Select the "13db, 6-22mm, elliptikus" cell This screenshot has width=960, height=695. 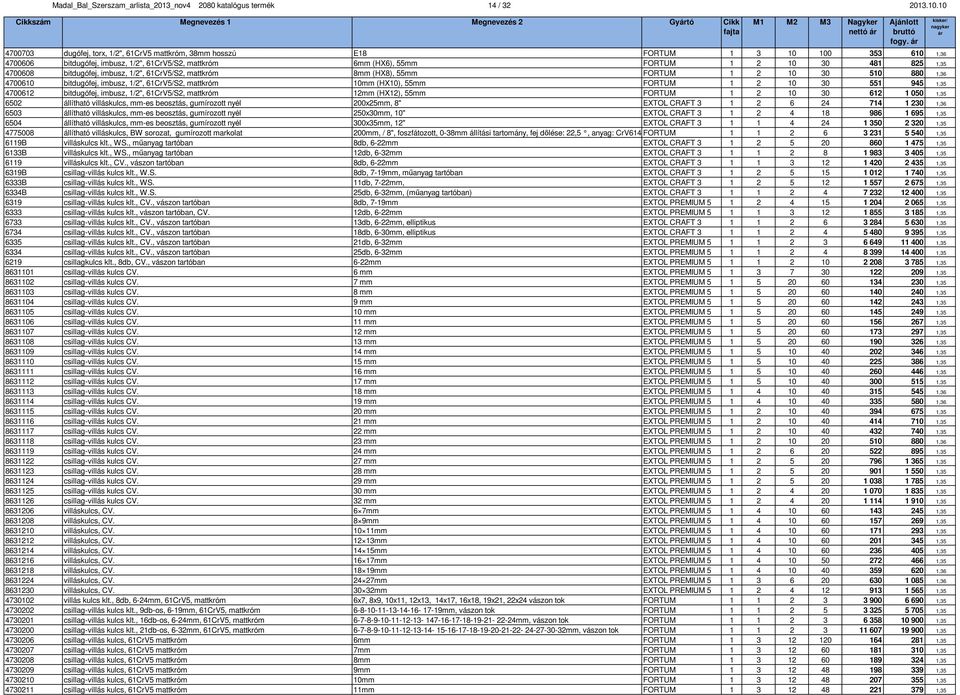pyautogui.click(x=394, y=222)
